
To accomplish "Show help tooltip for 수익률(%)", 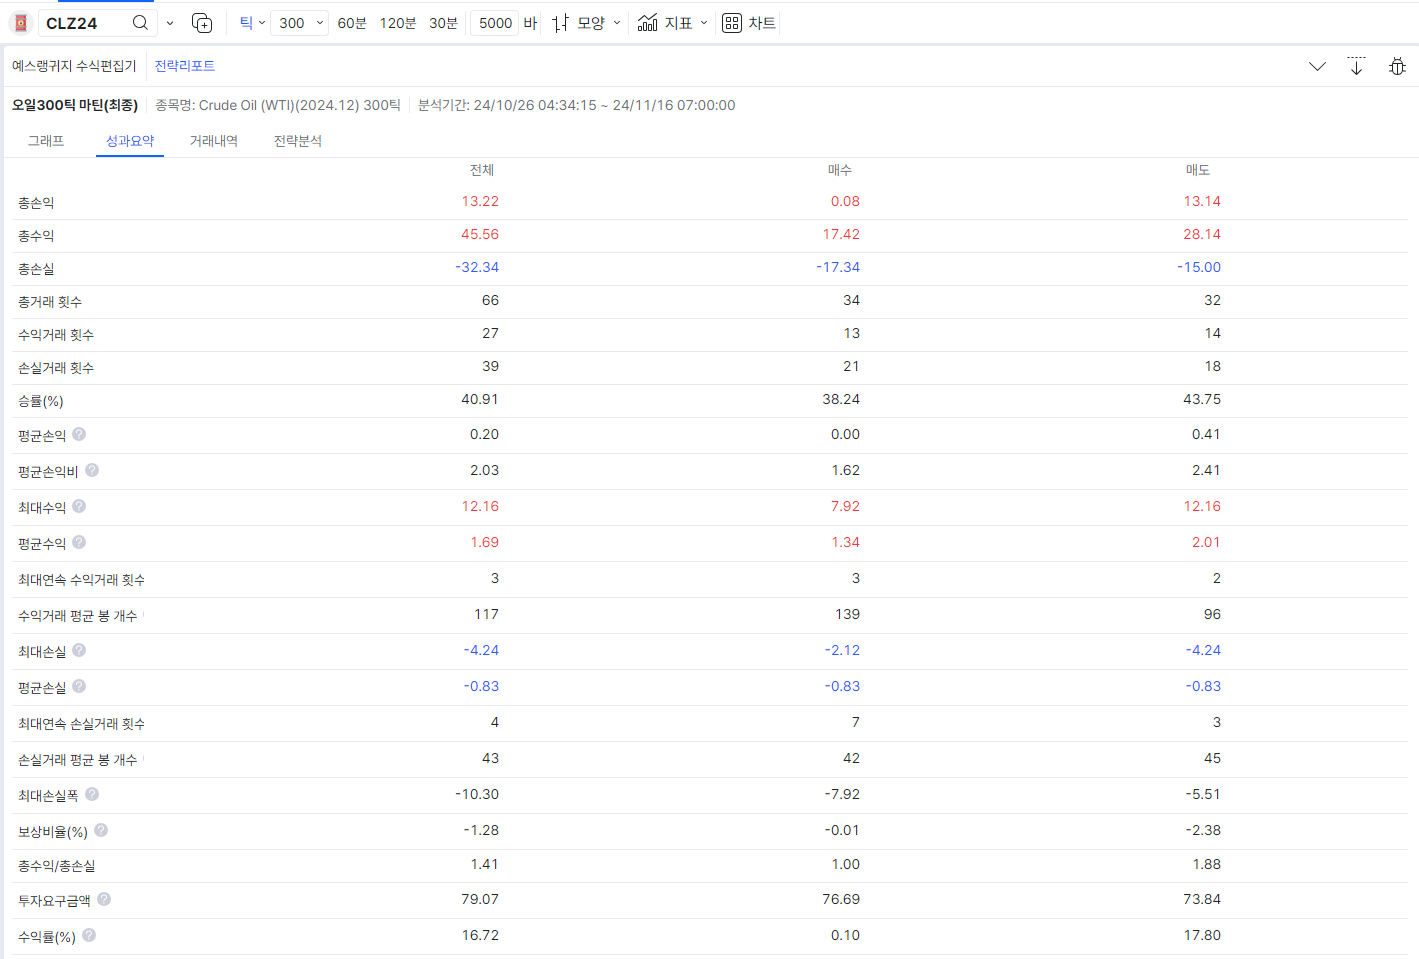I will pos(89,935).
